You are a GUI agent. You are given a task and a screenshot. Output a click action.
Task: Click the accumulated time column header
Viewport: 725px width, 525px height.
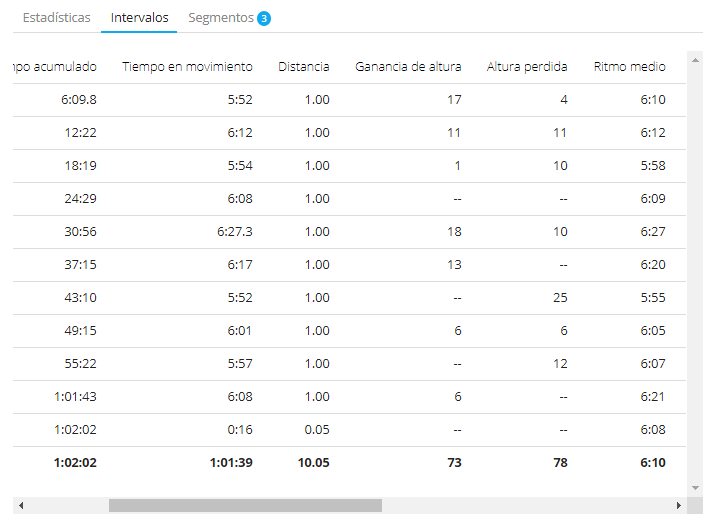tap(55, 67)
